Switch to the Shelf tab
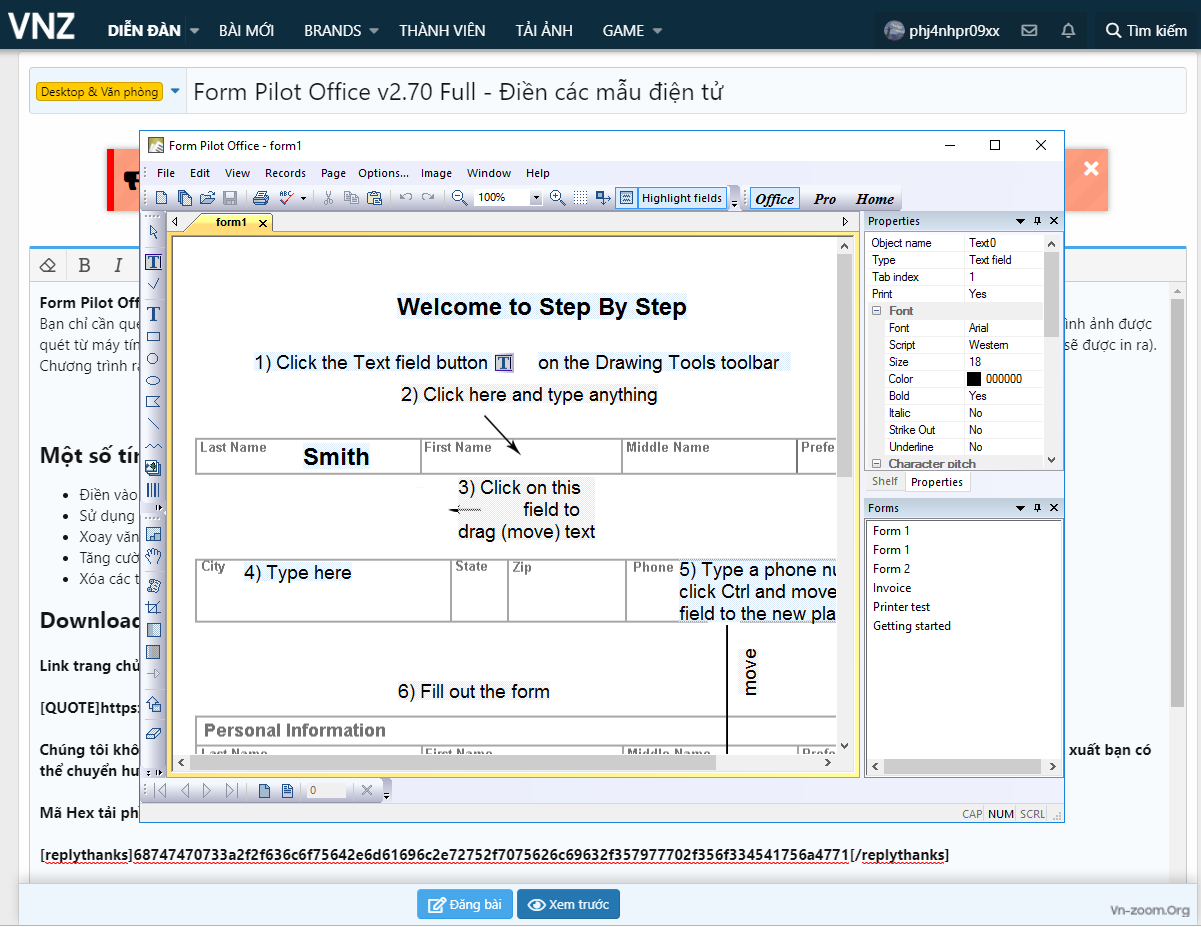 pyautogui.click(x=885, y=482)
